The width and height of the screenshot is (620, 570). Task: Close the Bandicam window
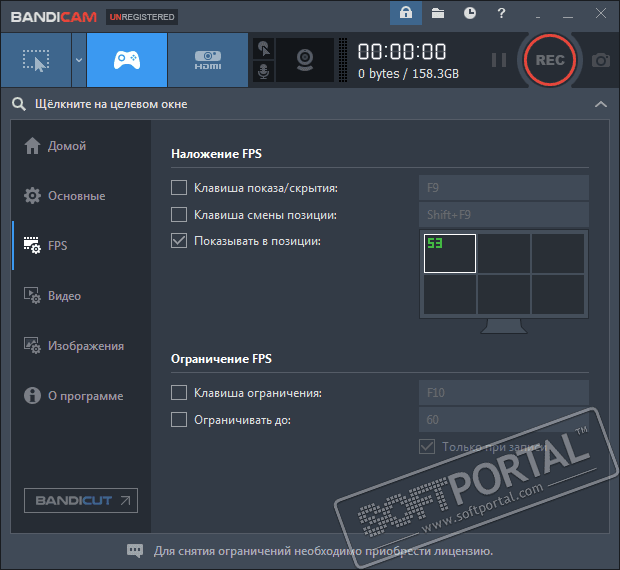[x=601, y=13]
